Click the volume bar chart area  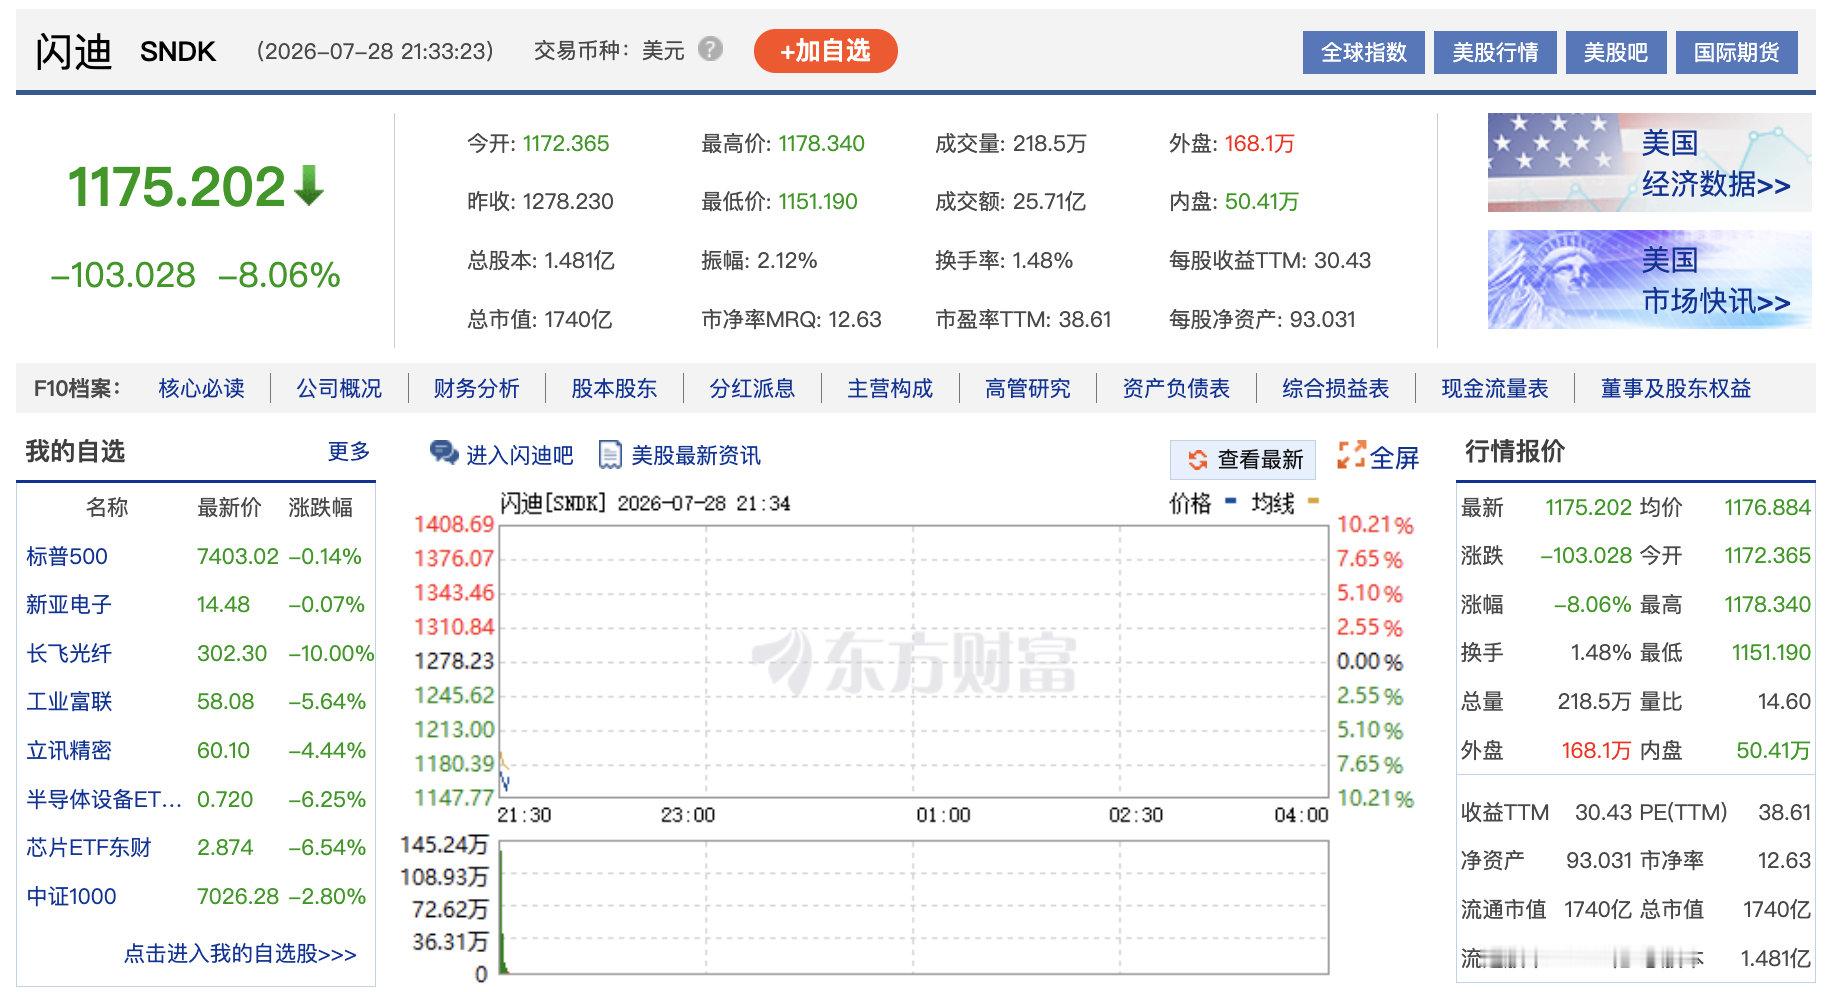[914, 907]
